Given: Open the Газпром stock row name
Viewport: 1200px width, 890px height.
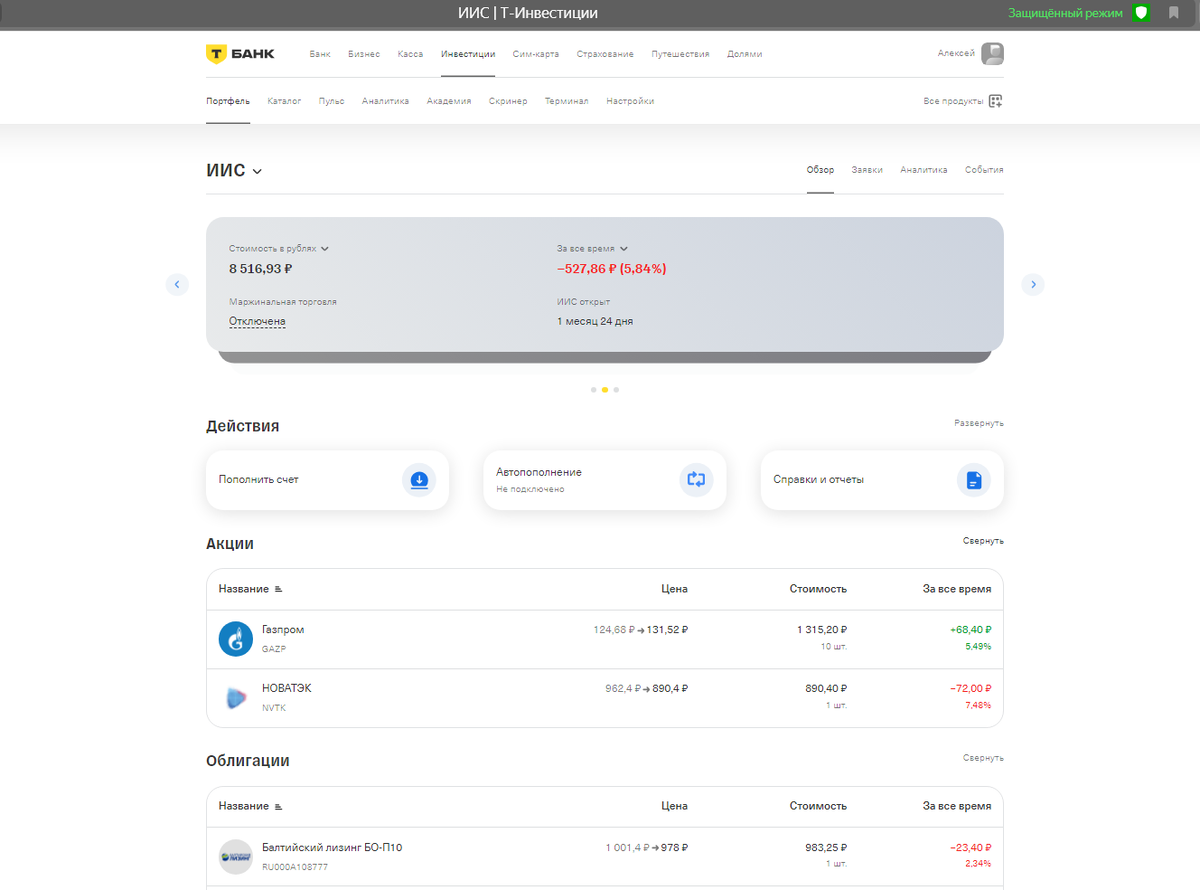Looking at the screenshot, I should click(x=283, y=630).
